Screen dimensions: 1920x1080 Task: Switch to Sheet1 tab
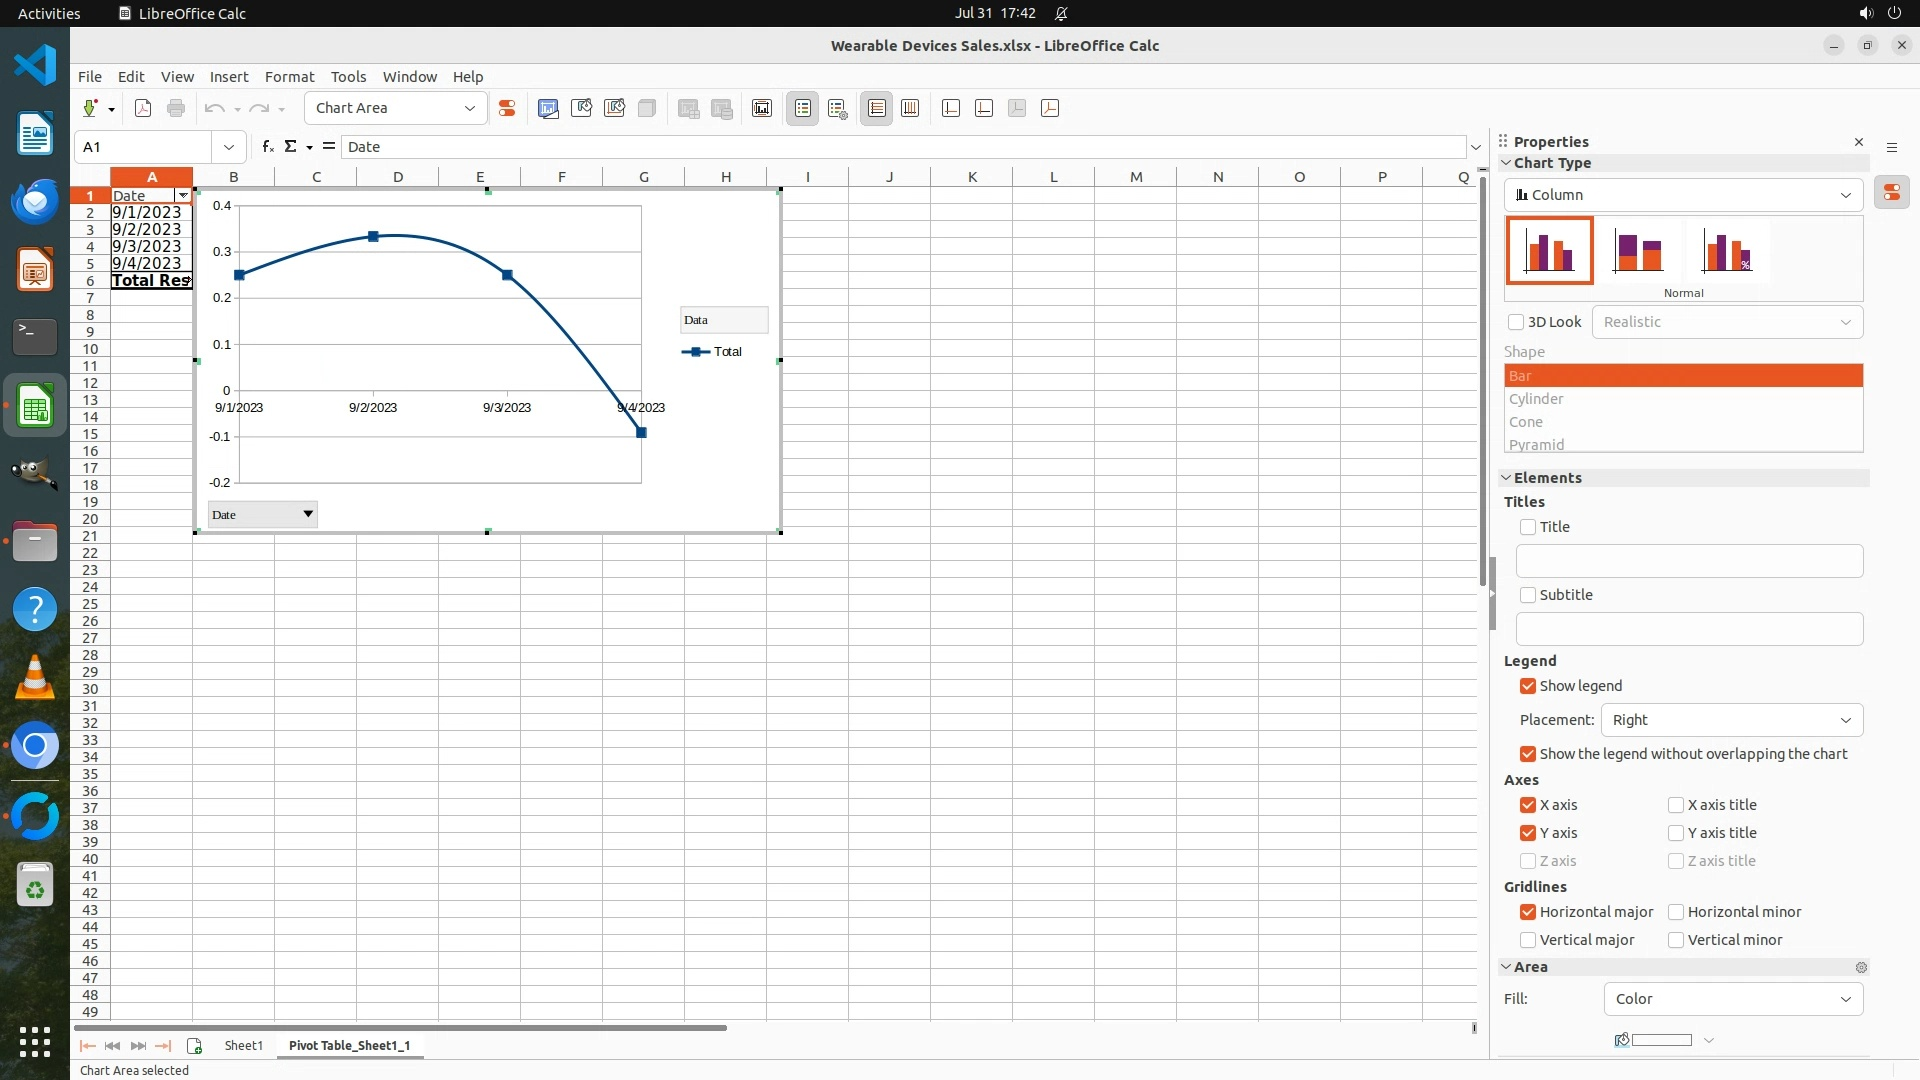pos(243,1045)
